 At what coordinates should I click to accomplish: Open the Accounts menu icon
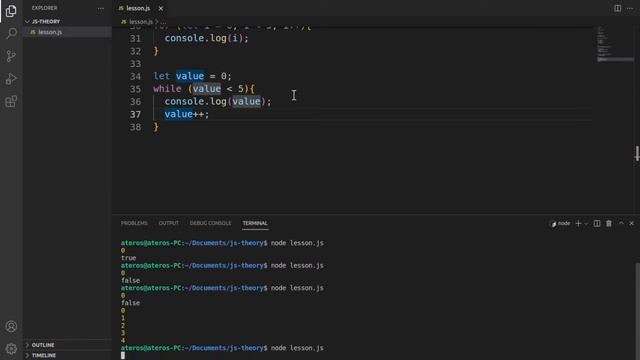(11, 326)
